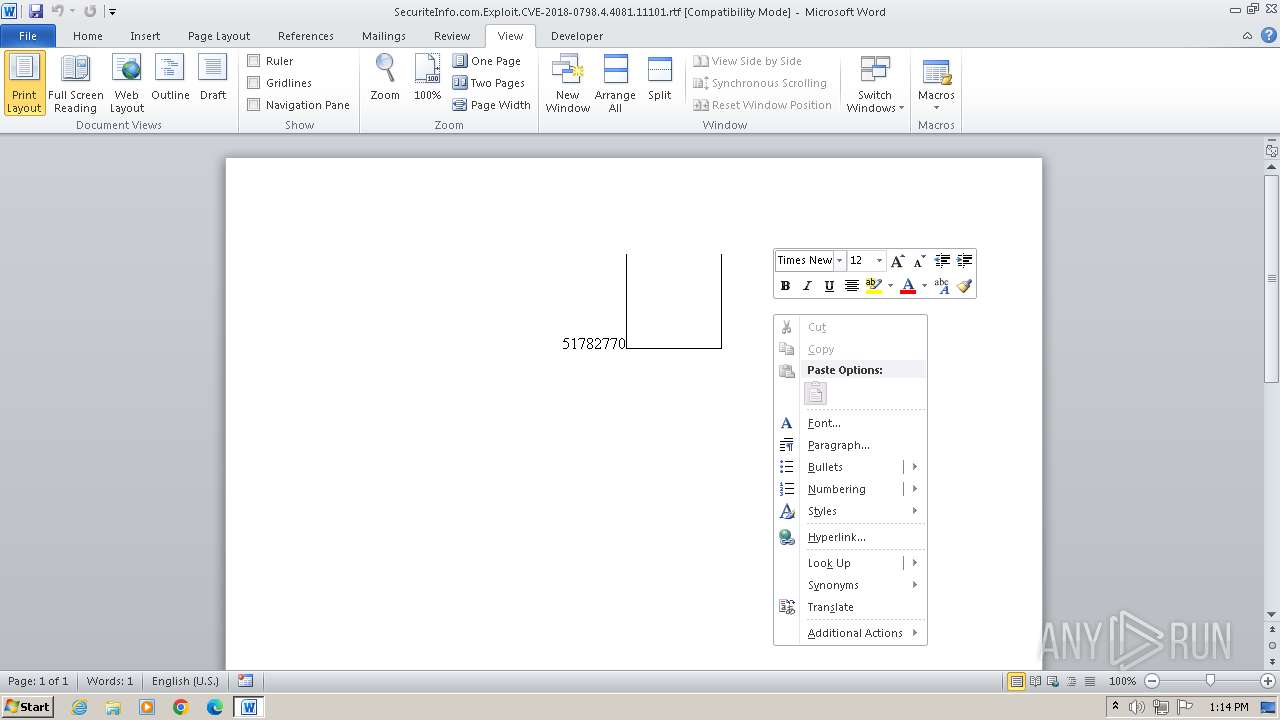
Task: Expand font color dropdown arrow
Action: coord(924,286)
